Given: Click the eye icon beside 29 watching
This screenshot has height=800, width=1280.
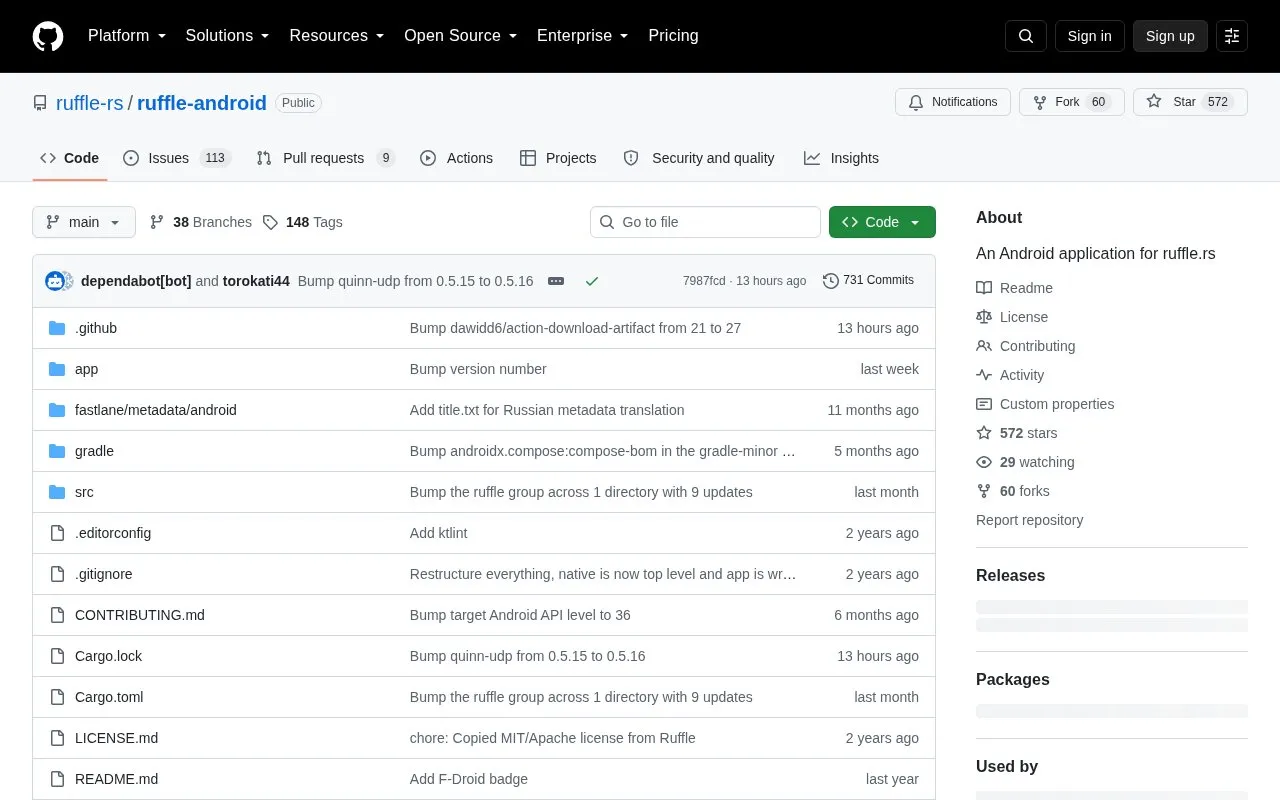Looking at the screenshot, I should (984, 462).
